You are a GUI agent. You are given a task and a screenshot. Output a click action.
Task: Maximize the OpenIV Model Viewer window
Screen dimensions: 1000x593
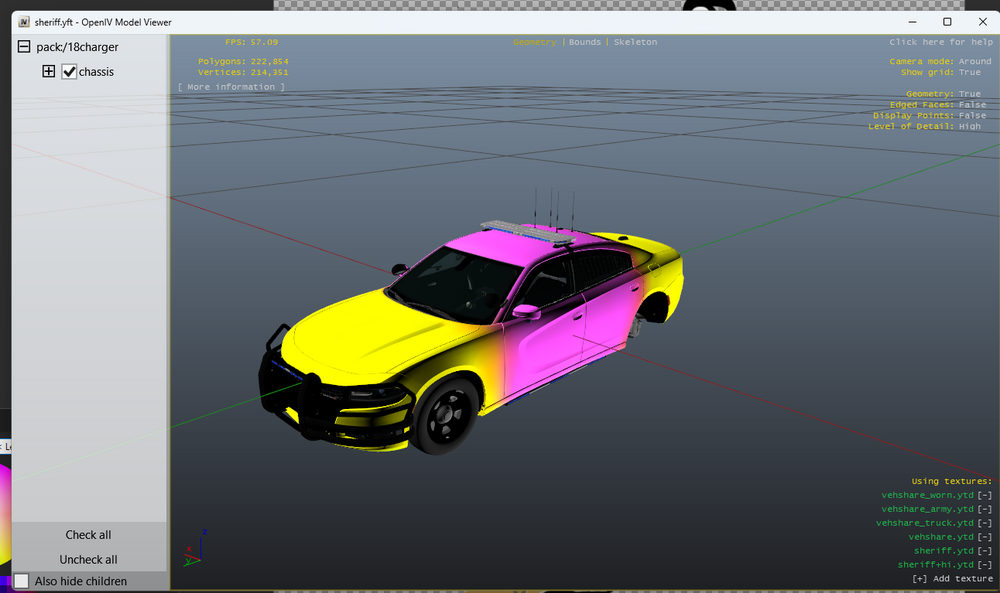[x=947, y=22]
